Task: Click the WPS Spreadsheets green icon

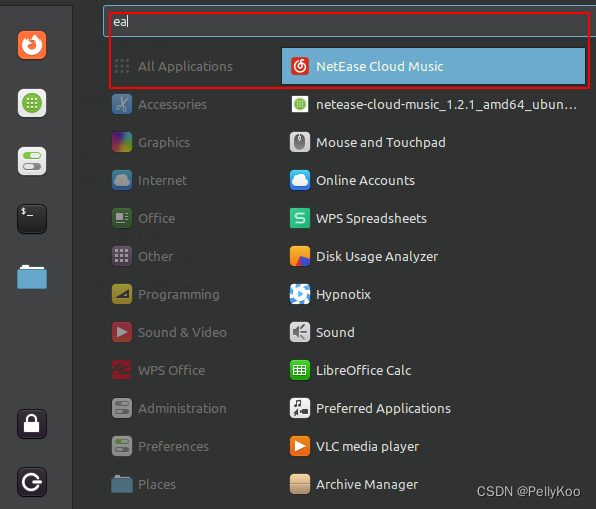Action: (300, 218)
